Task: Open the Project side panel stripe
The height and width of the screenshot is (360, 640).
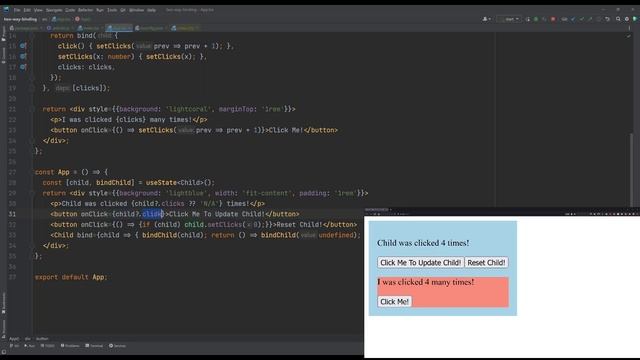Action: 4,34
